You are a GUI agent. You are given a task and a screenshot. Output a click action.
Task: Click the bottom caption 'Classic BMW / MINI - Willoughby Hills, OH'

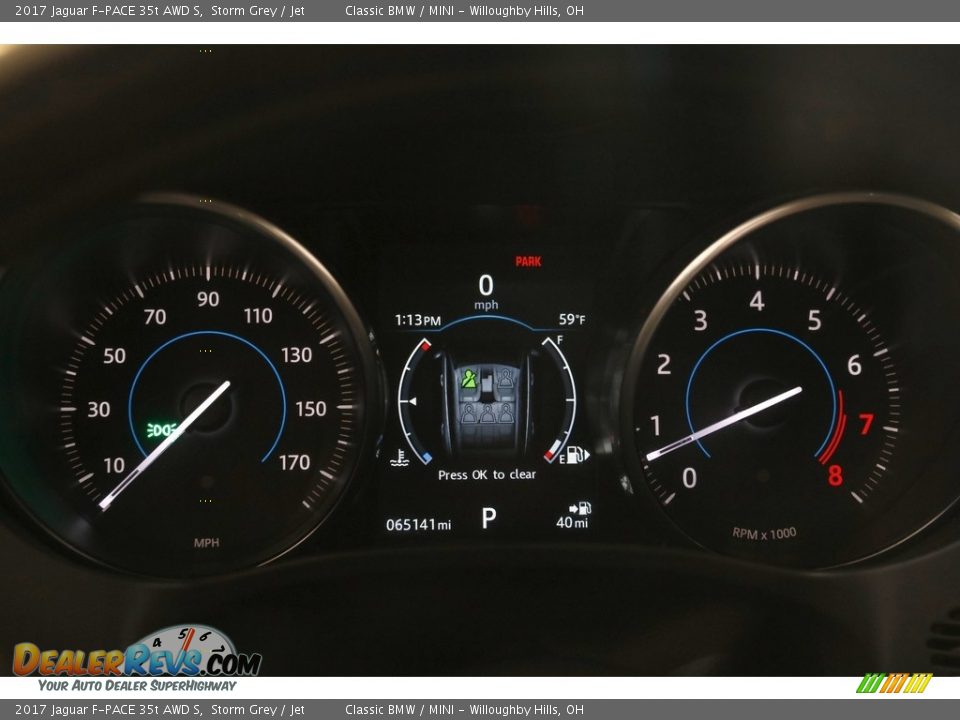464,710
